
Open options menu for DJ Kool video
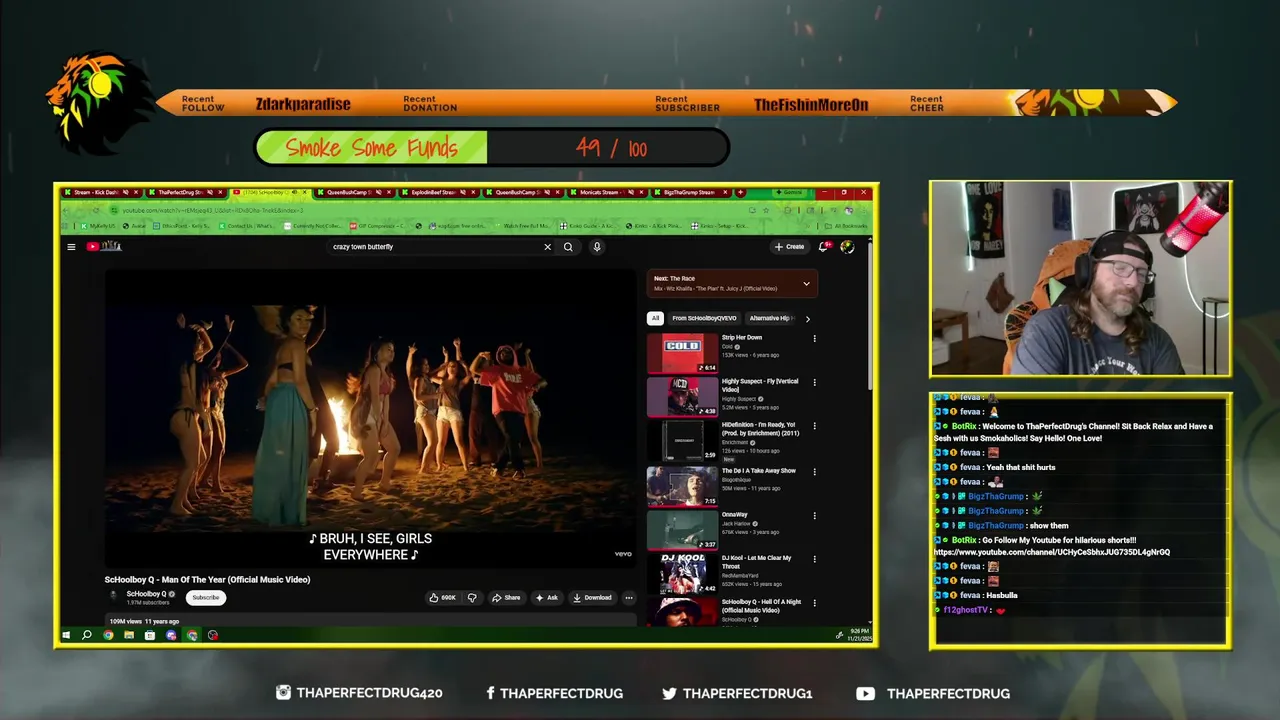pos(814,560)
